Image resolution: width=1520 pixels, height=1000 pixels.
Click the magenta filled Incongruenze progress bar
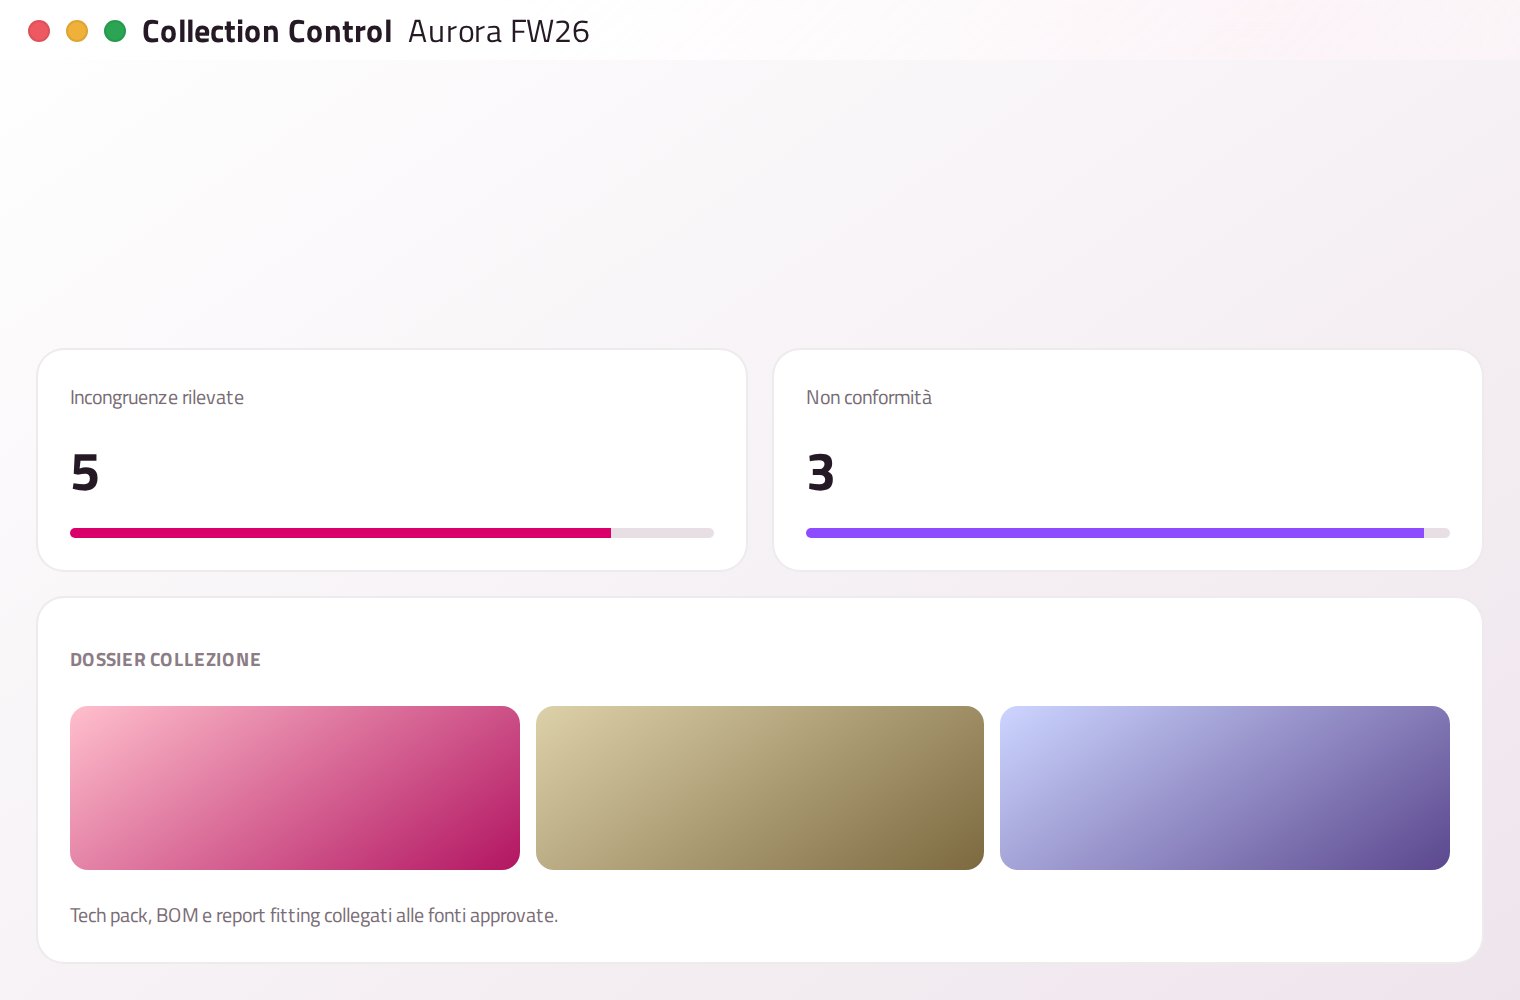[x=340, y=533]
